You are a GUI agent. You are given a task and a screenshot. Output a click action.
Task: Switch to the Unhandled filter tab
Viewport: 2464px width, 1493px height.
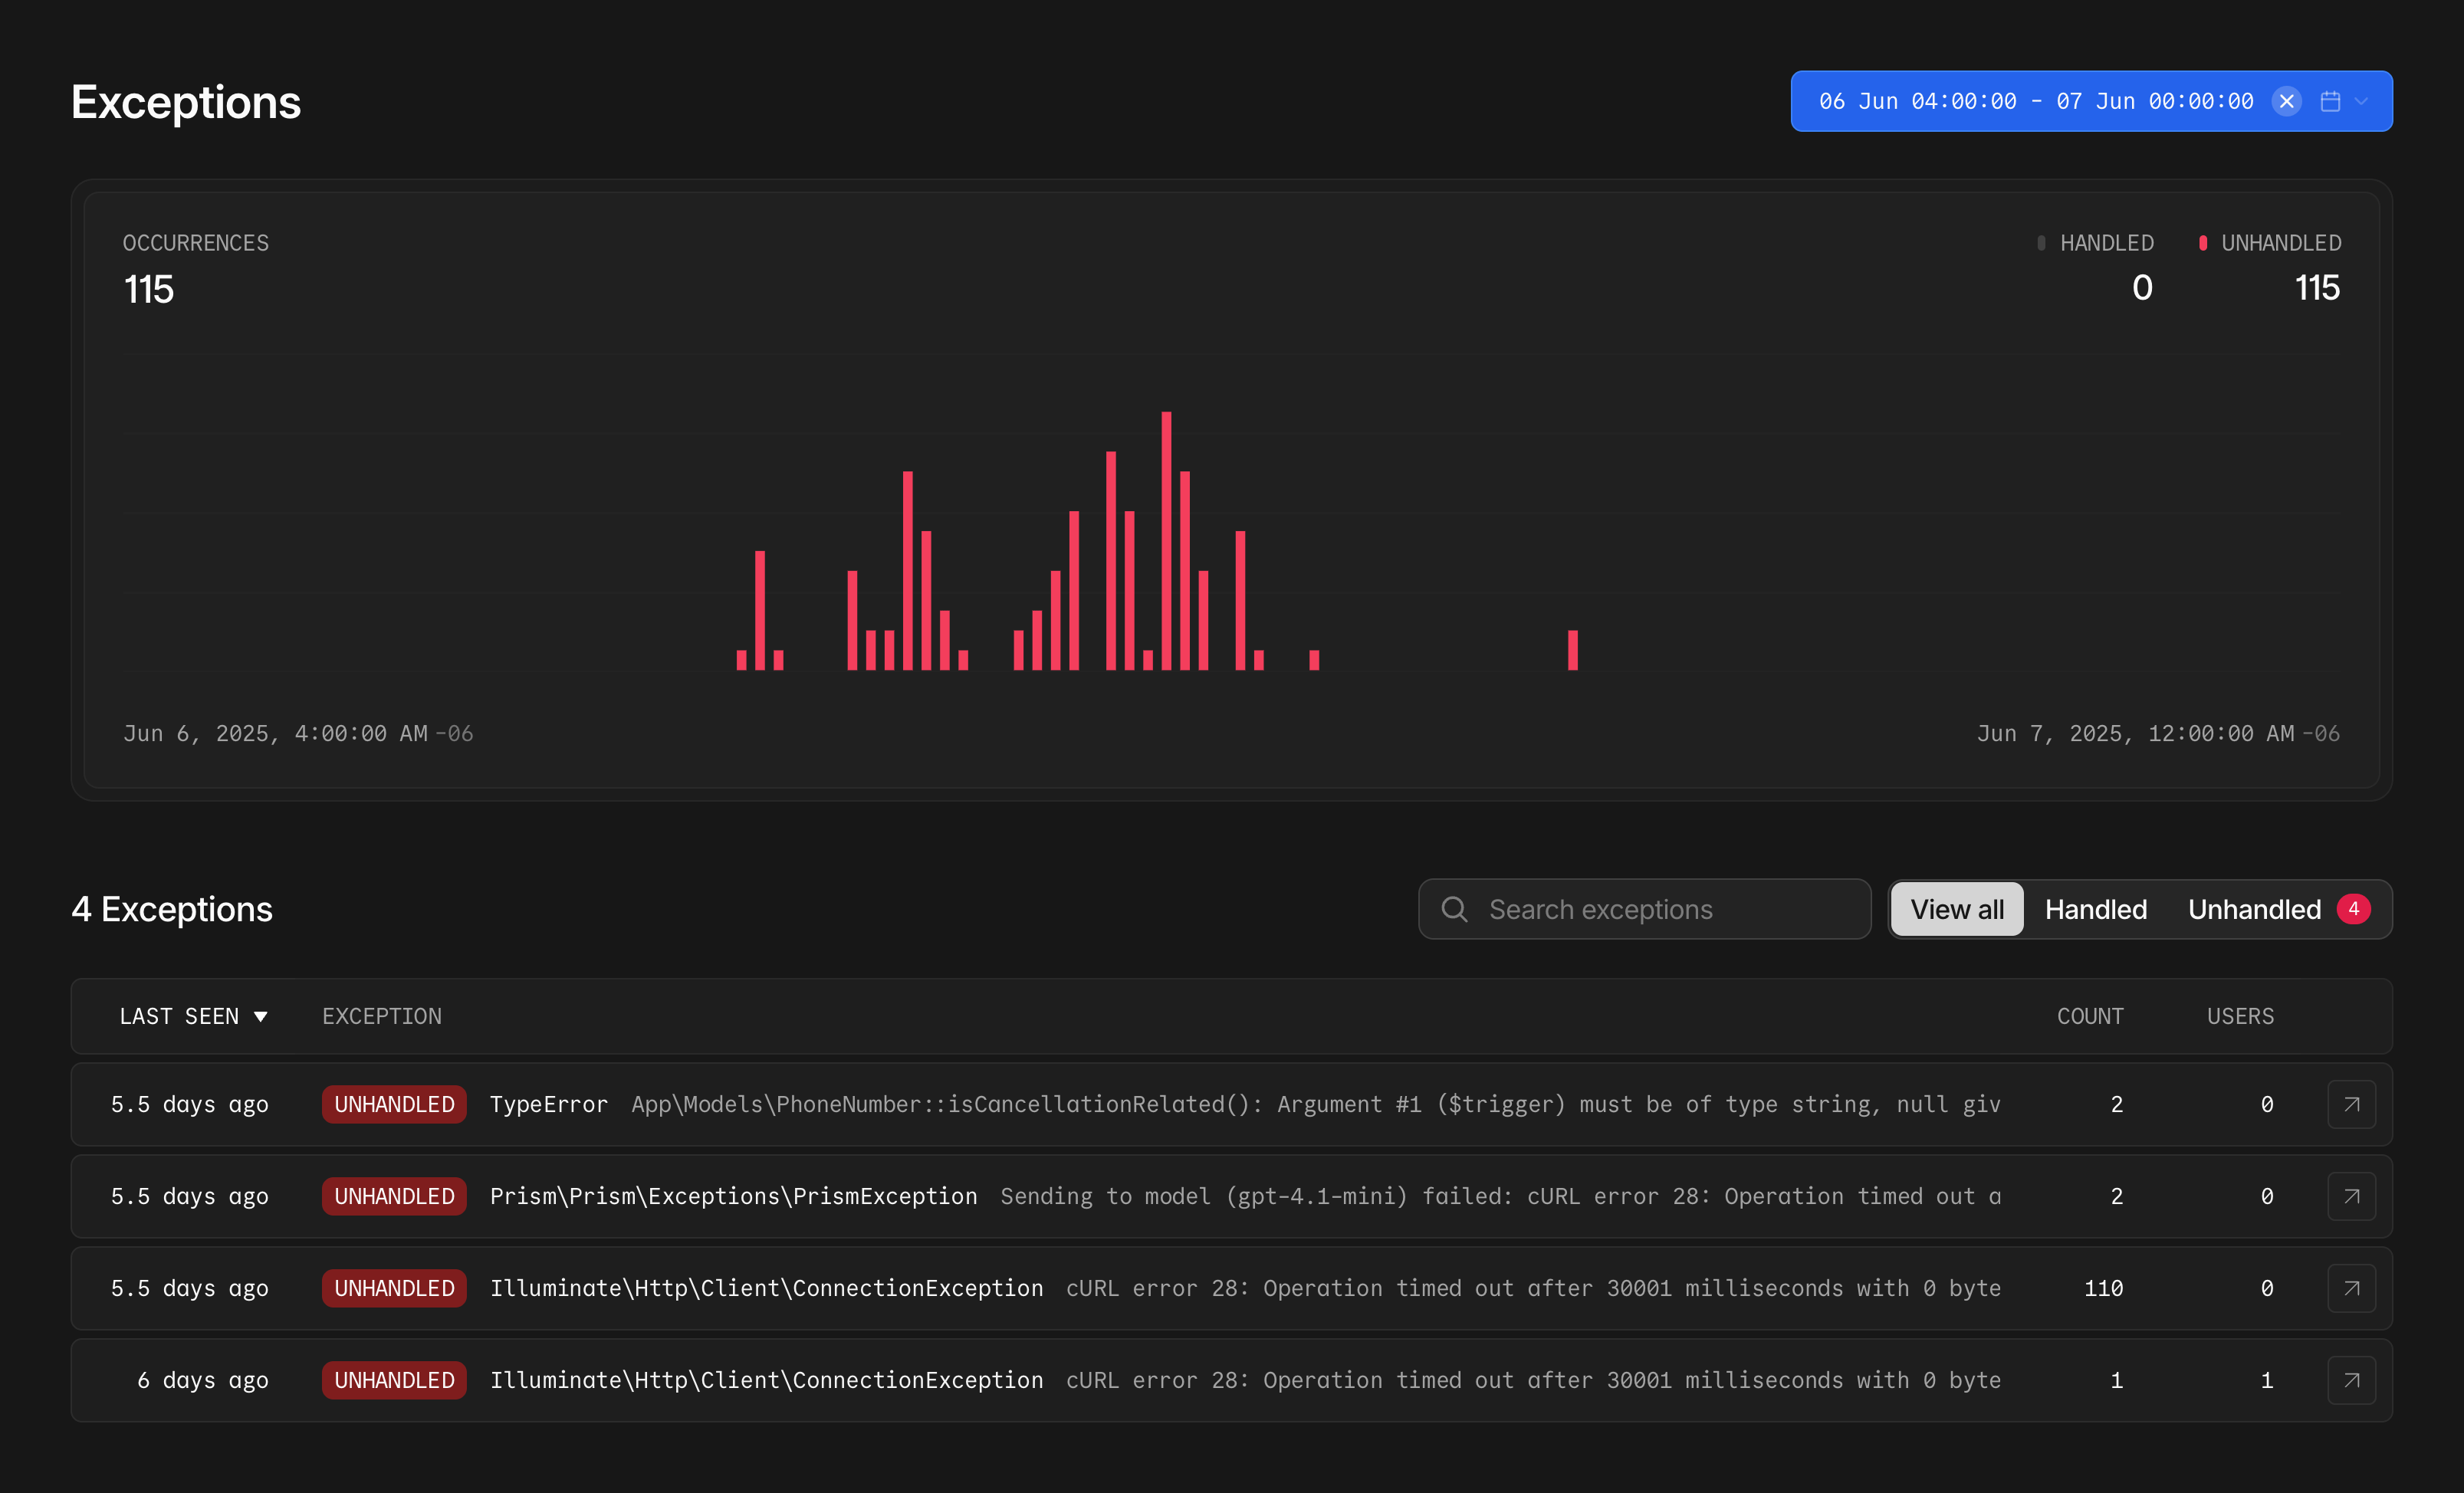tap(2254, 909)
